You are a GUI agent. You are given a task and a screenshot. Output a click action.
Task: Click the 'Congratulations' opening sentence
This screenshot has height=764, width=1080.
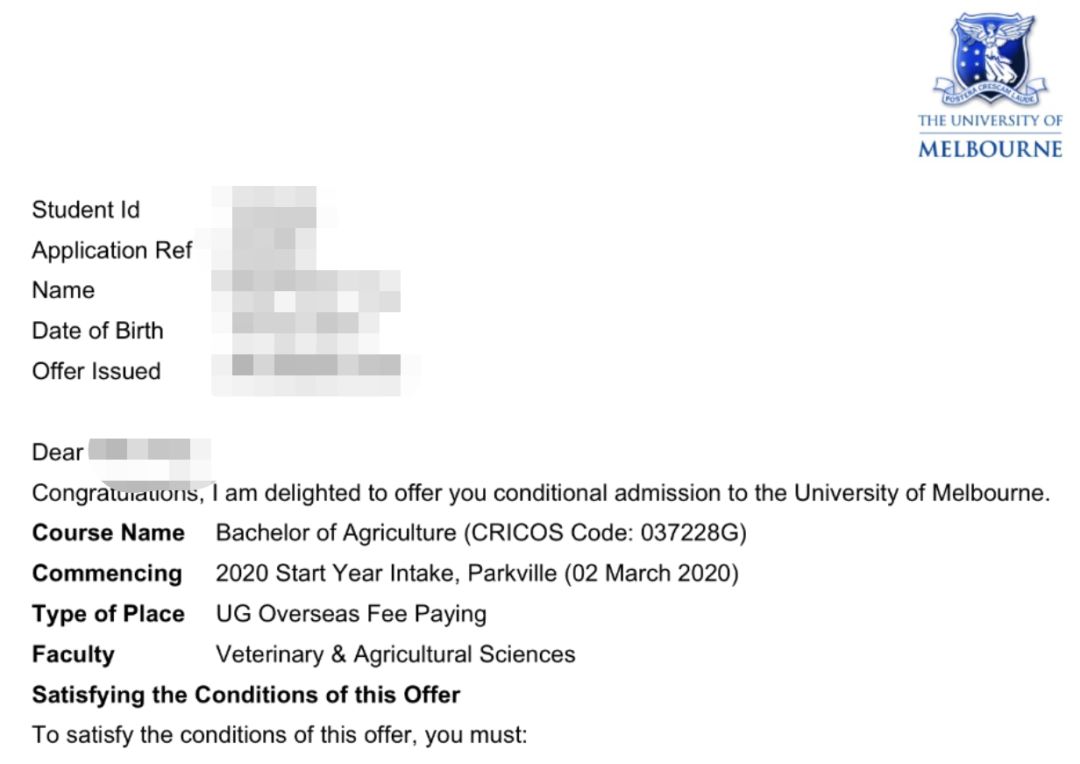tap(541, 493)
